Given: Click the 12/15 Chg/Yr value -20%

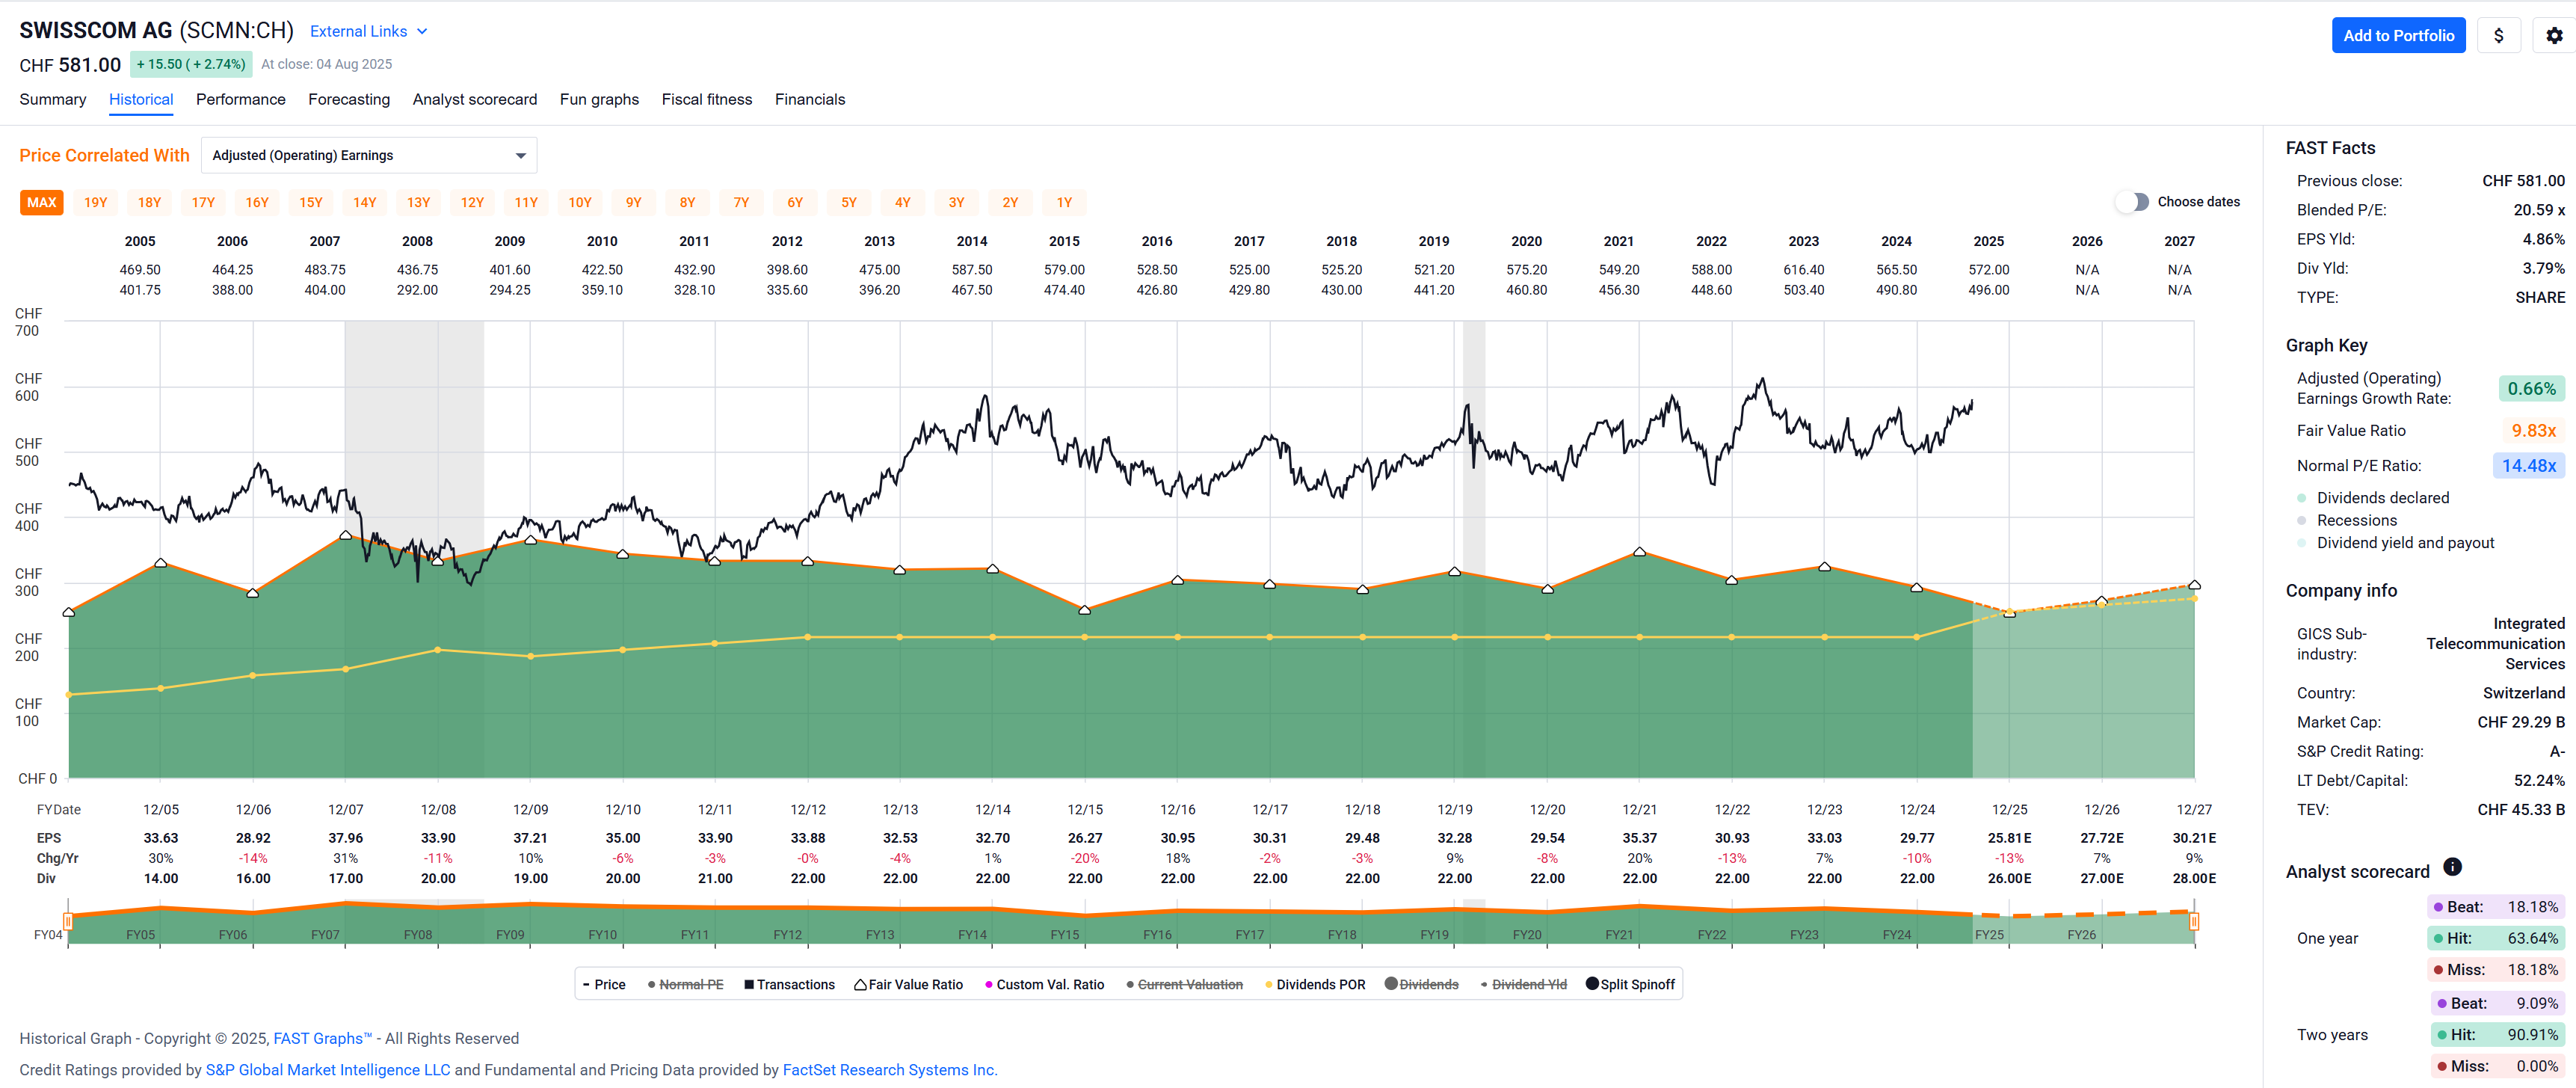Looking at the screenshot, I should coord(1085,858).
